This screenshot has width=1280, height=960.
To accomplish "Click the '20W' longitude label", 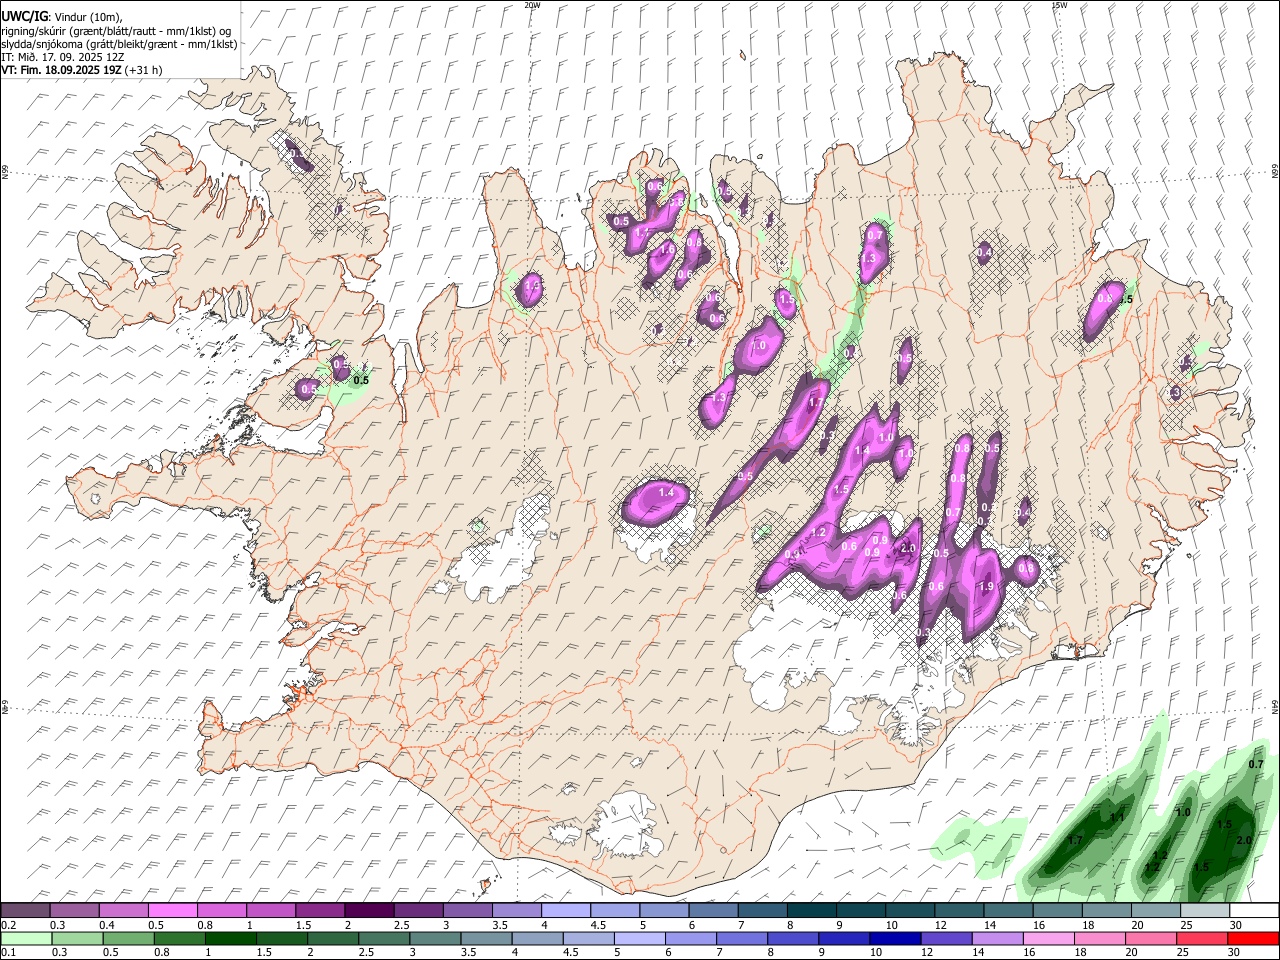I will coord(532,5).
